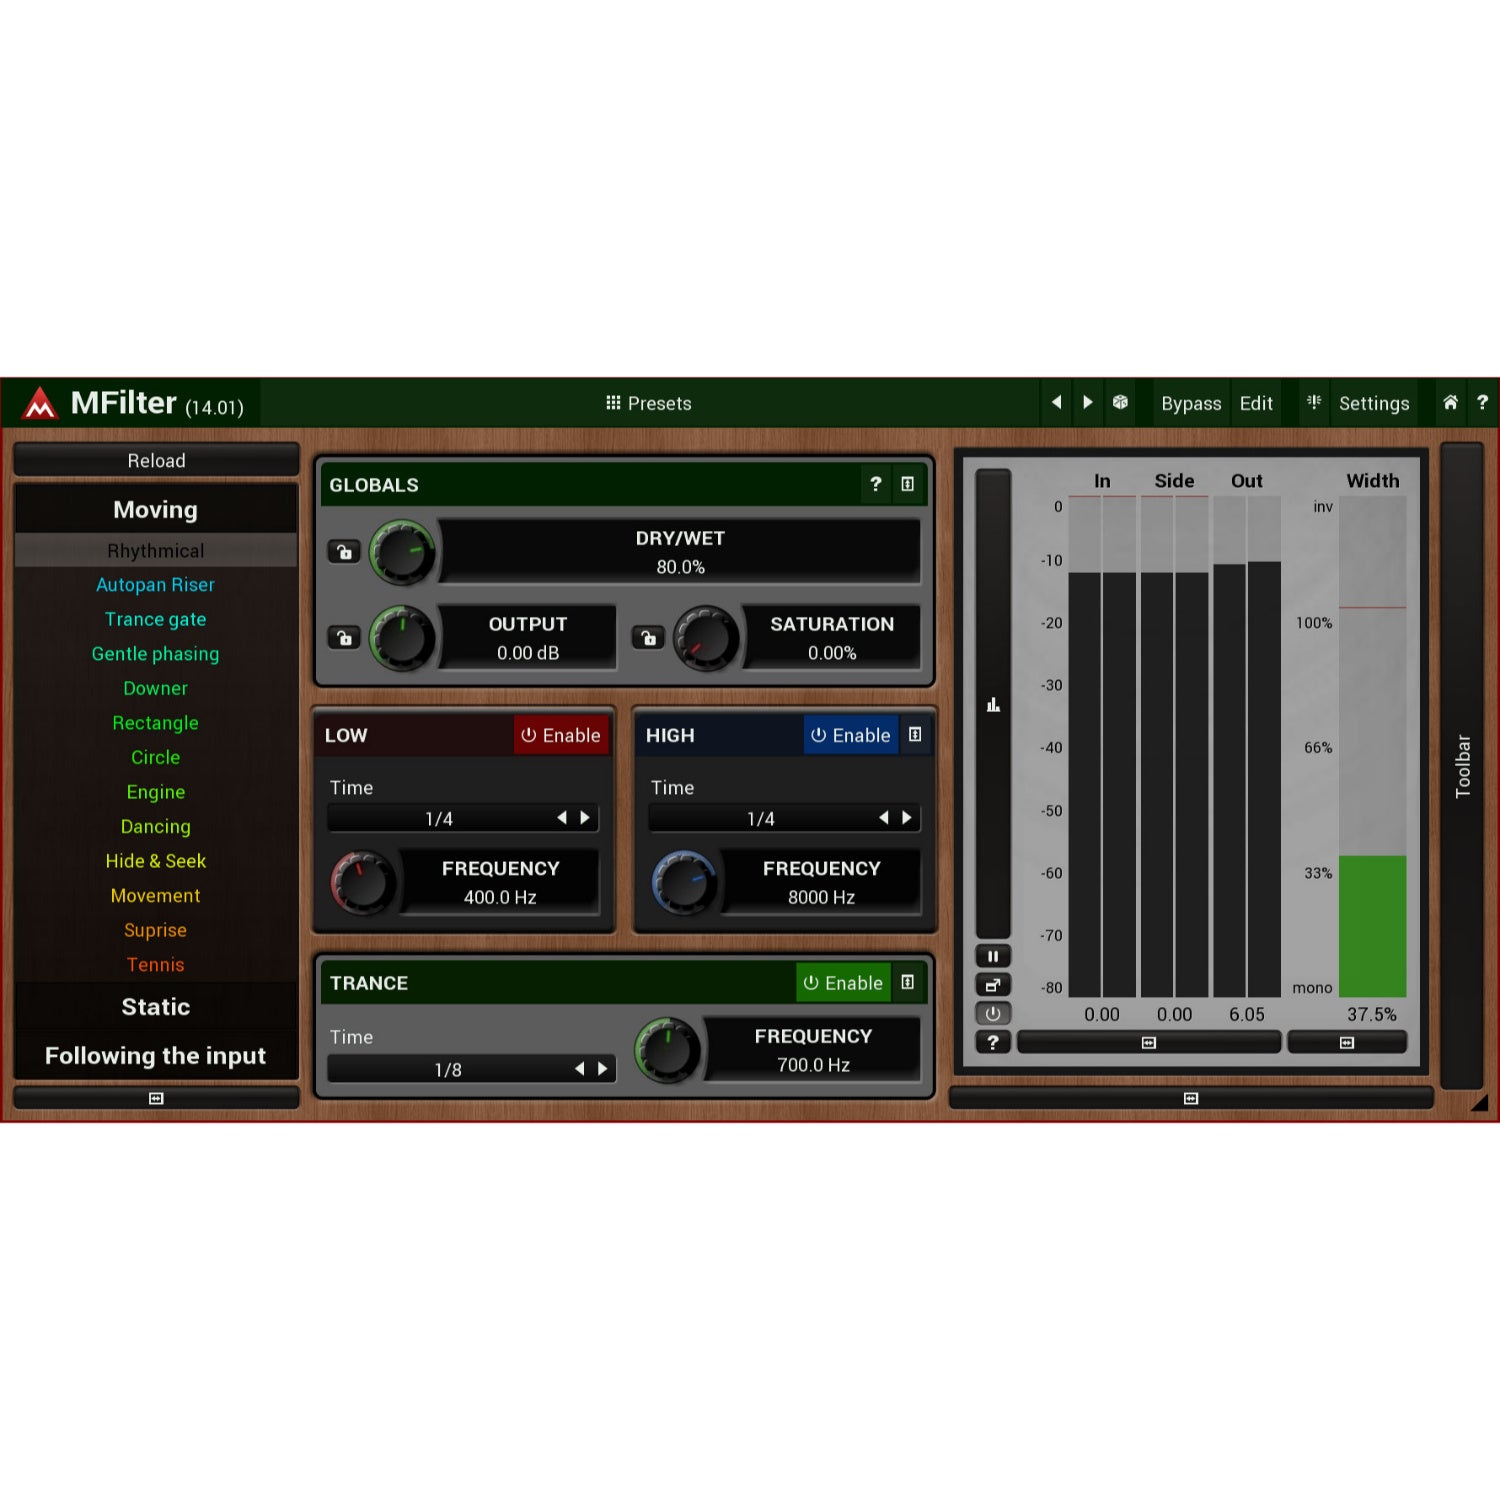Click the Reload button
The width and height of the screenshot is (1500, 1500).
156,460
